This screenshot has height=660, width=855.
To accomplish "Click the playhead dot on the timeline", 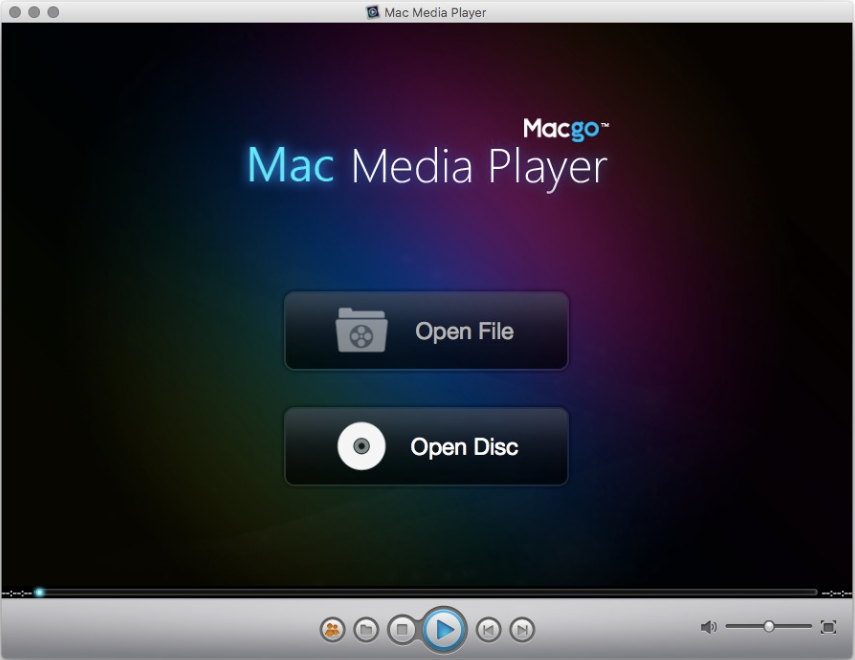I will [38, 592].
